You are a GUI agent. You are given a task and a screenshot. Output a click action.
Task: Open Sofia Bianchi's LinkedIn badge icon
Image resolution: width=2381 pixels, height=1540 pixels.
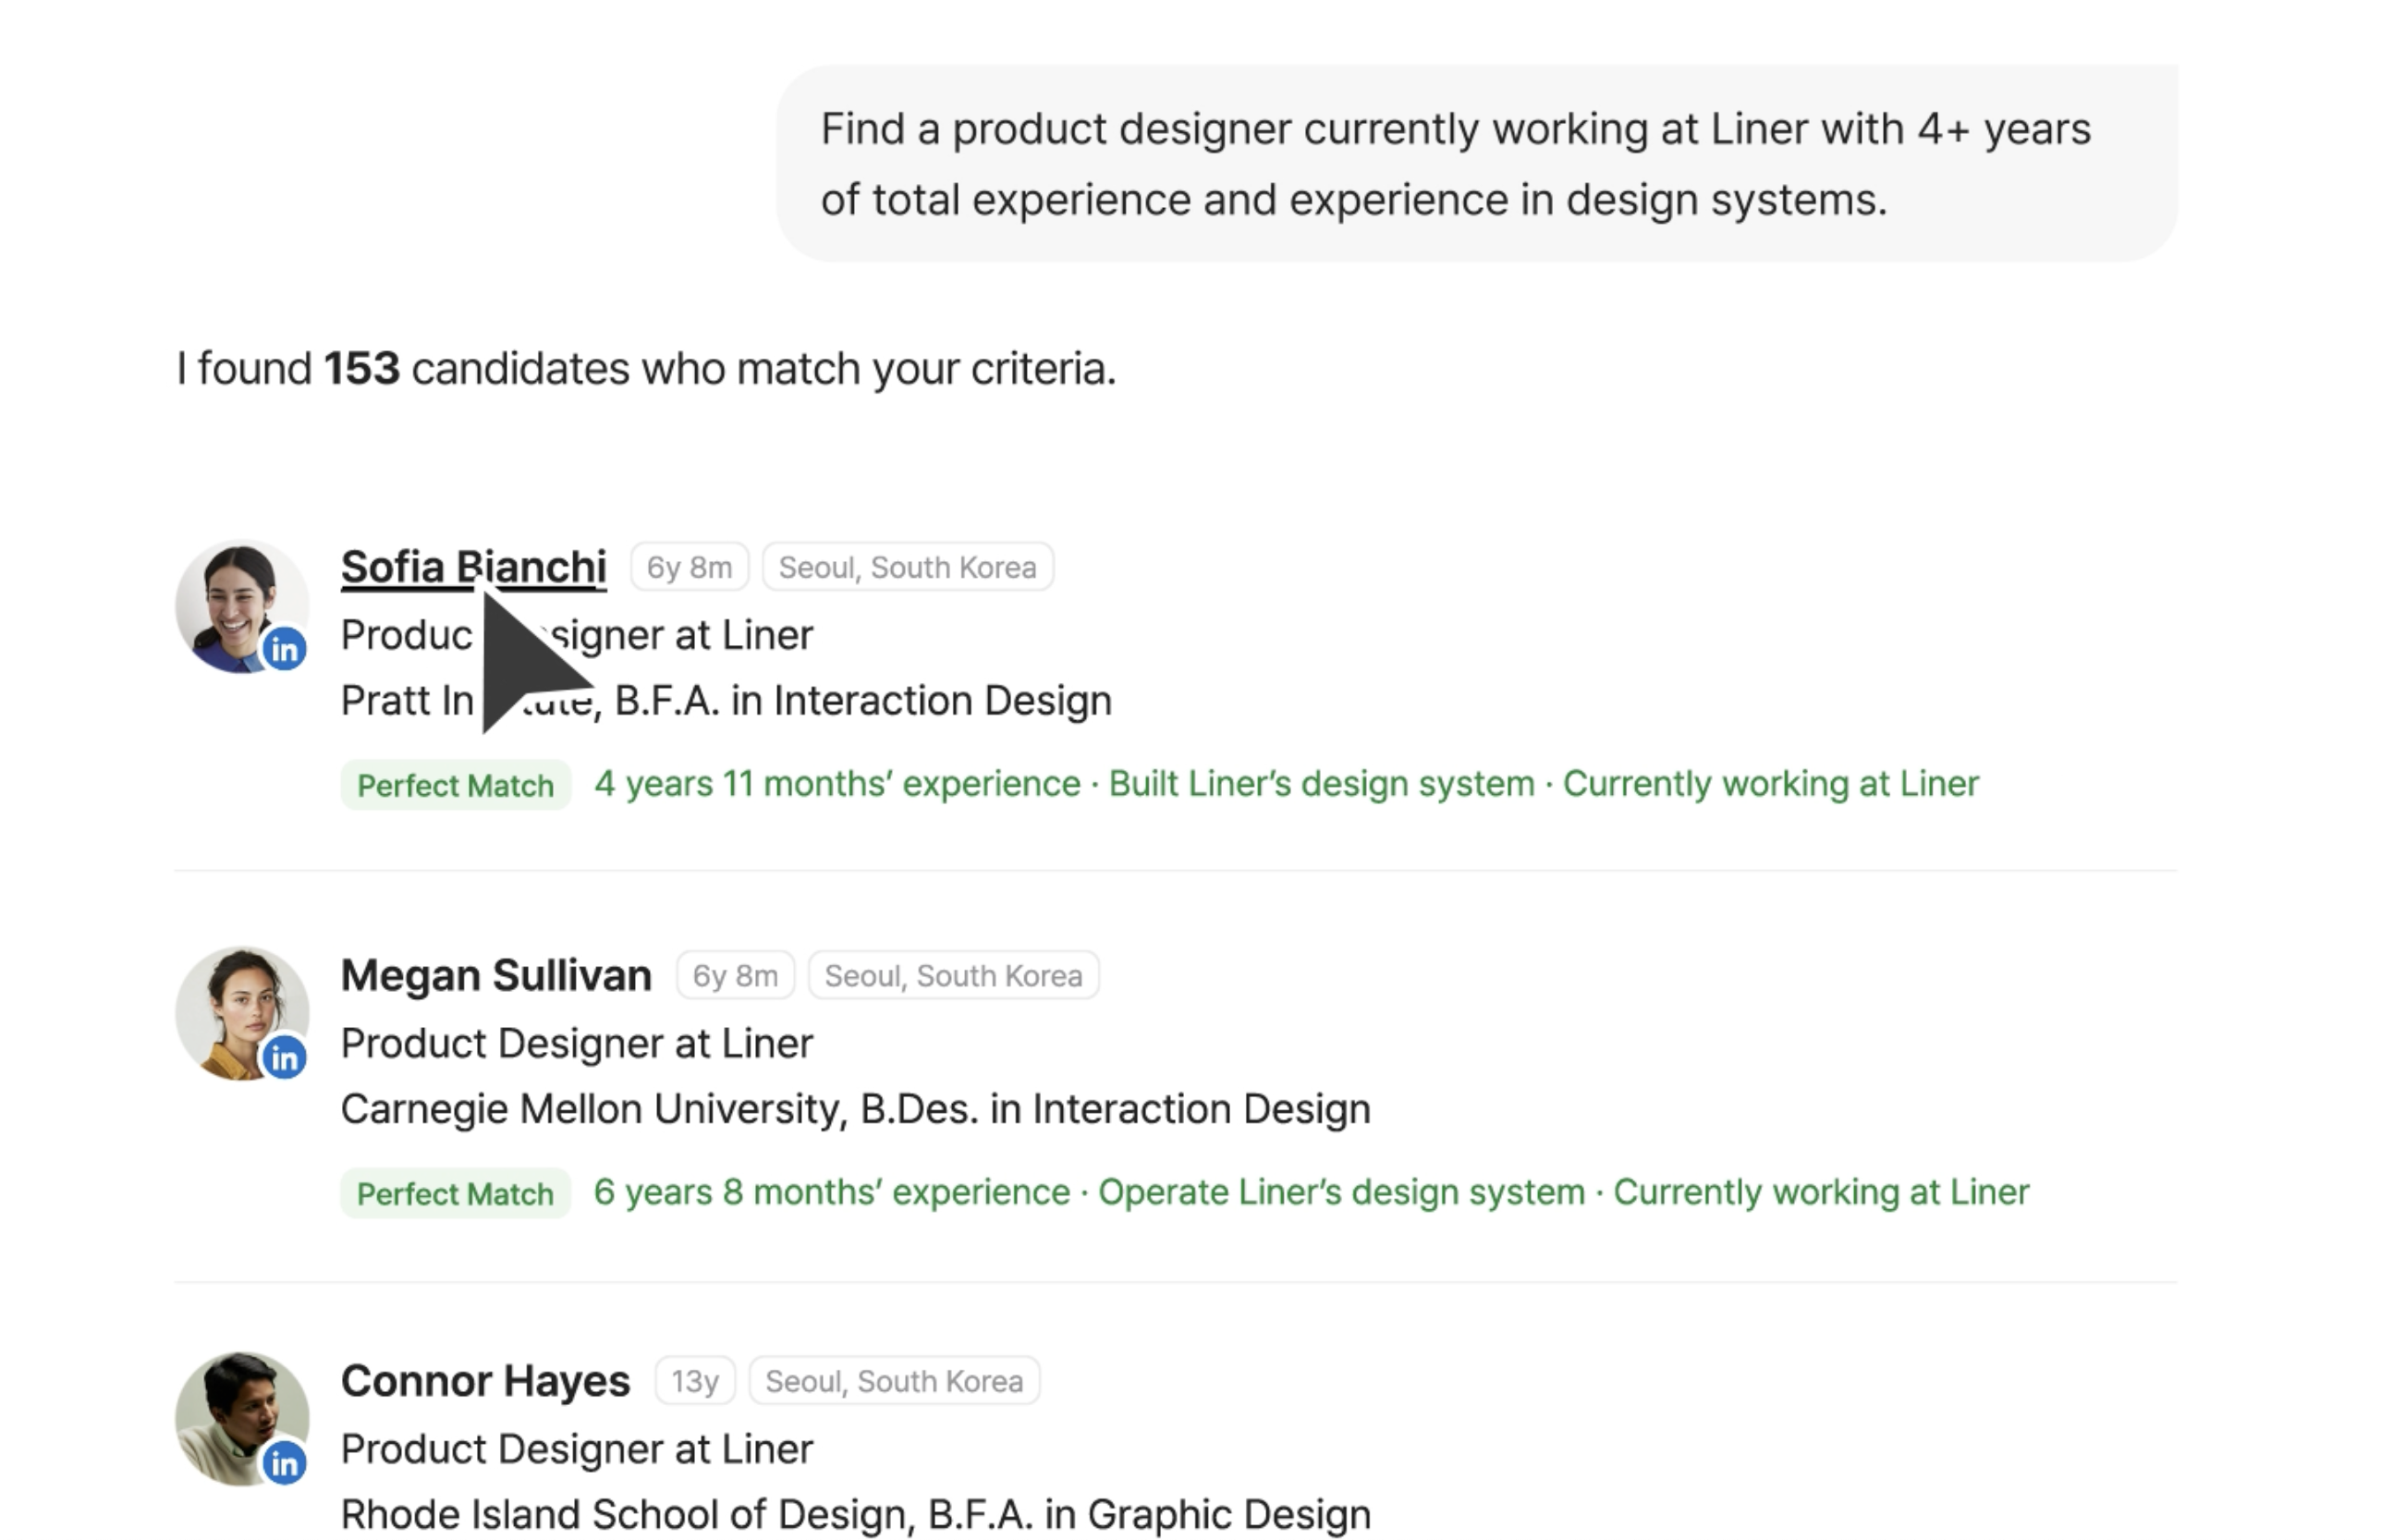click(x=285, y=650)
